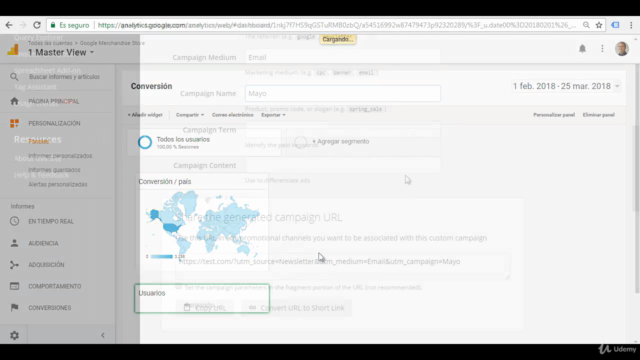Click the Adquisición arrows icon
The width and height of the screenshot is (640, 360).
click(14, 265)
